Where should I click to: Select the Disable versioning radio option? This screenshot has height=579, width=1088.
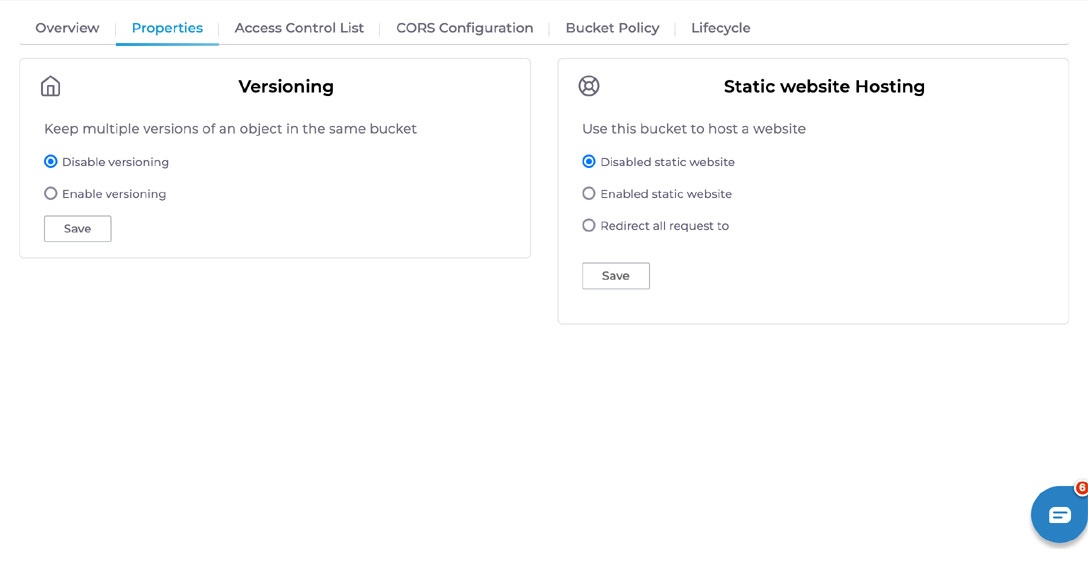tap(51, 162)
